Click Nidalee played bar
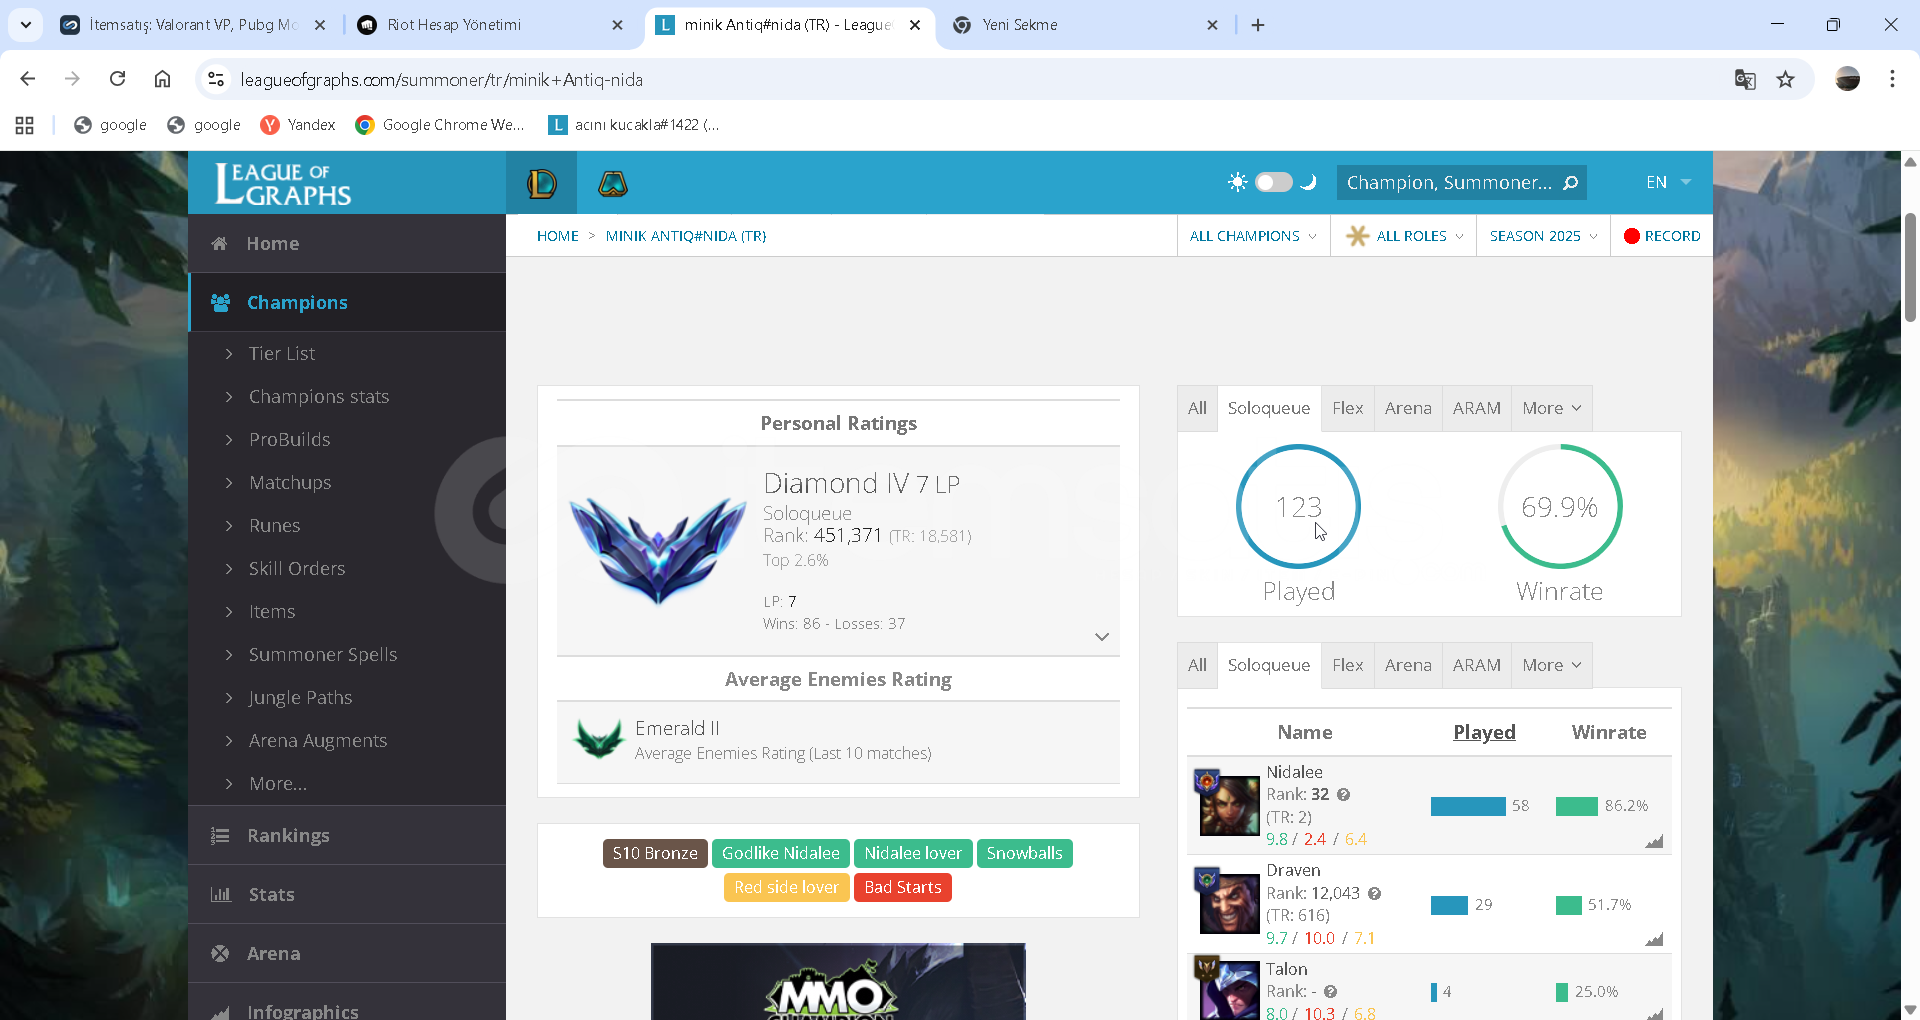The height and width of the screenshot is (1020, 1920). pyautogui.click(x=1468, y=806)
